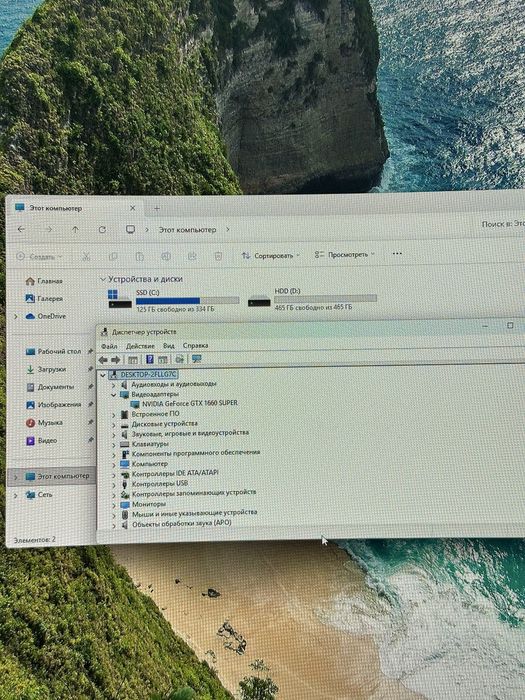
Task: Add a new Explorer tab with plus
Action: point(157,208)
